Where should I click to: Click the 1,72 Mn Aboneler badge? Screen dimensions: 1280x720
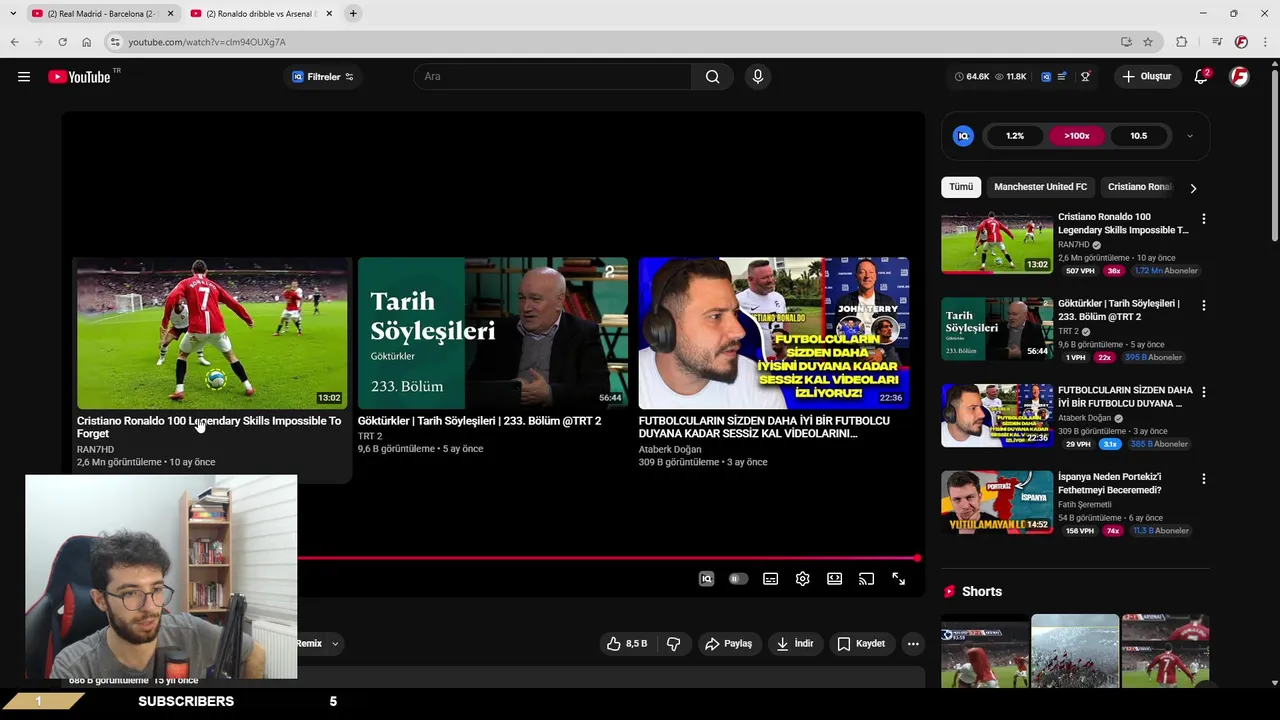1164,271
